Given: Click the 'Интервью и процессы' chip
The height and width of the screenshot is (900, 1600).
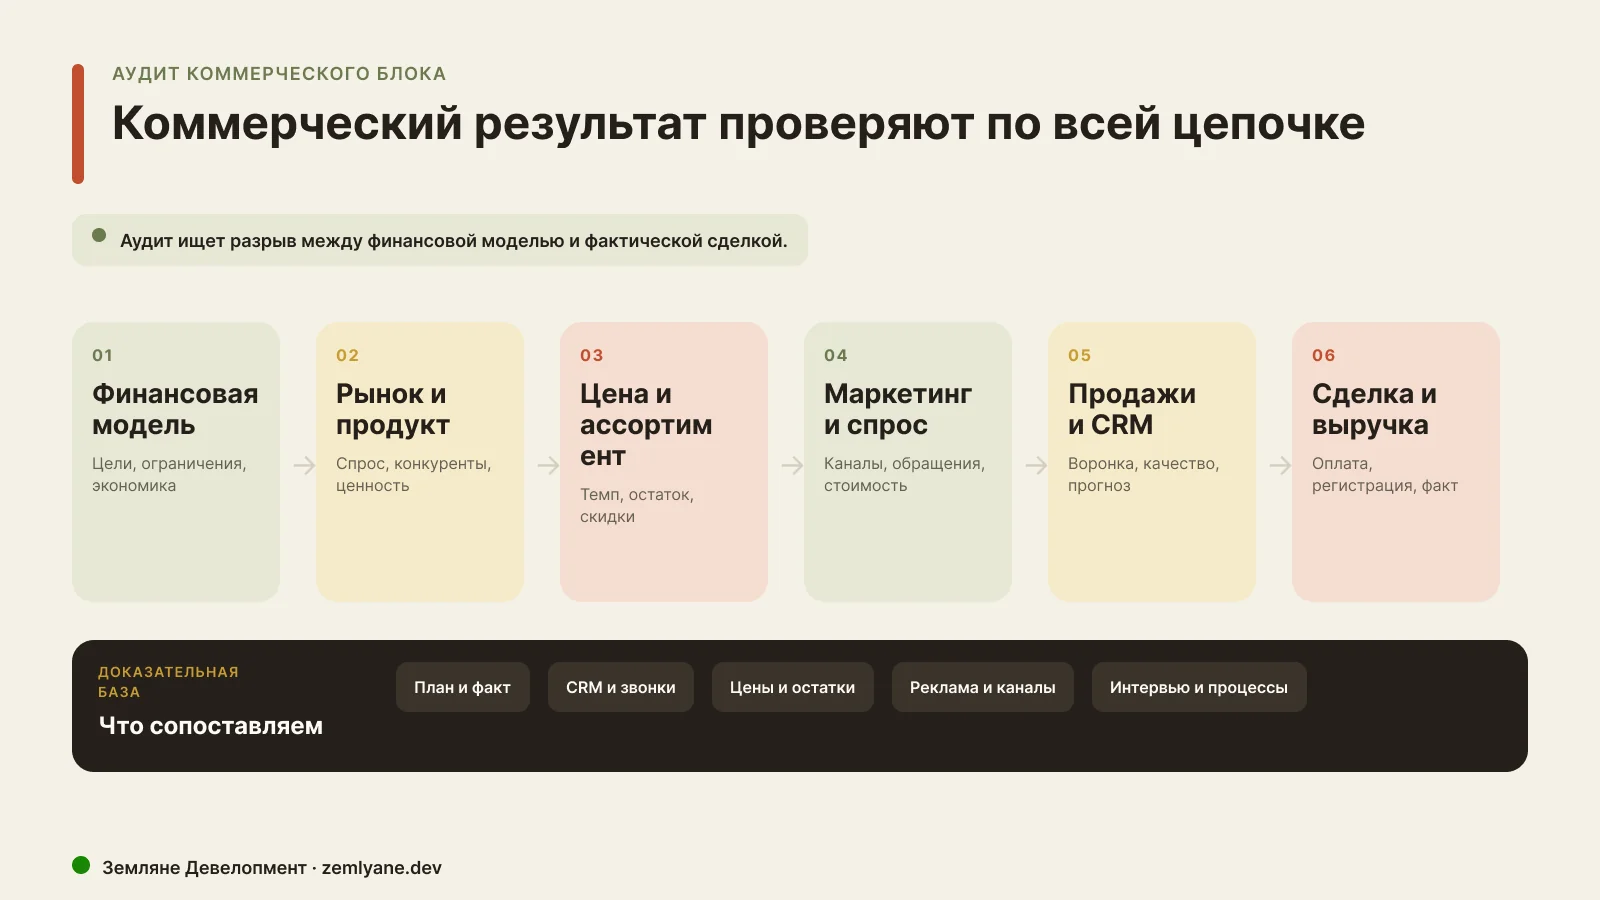Looking at the screenshot, I should click(x=1199, y=687).
